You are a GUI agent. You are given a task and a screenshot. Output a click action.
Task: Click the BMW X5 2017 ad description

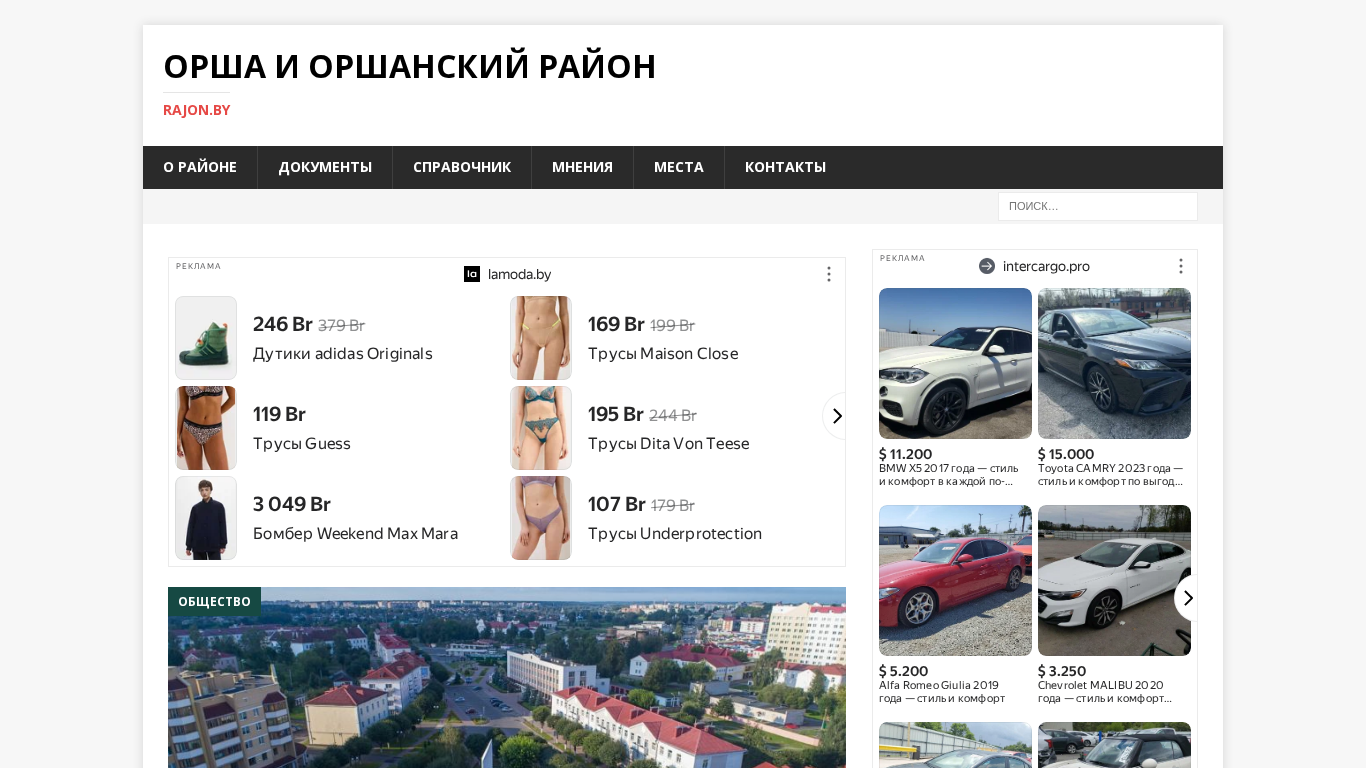[949, 475]
